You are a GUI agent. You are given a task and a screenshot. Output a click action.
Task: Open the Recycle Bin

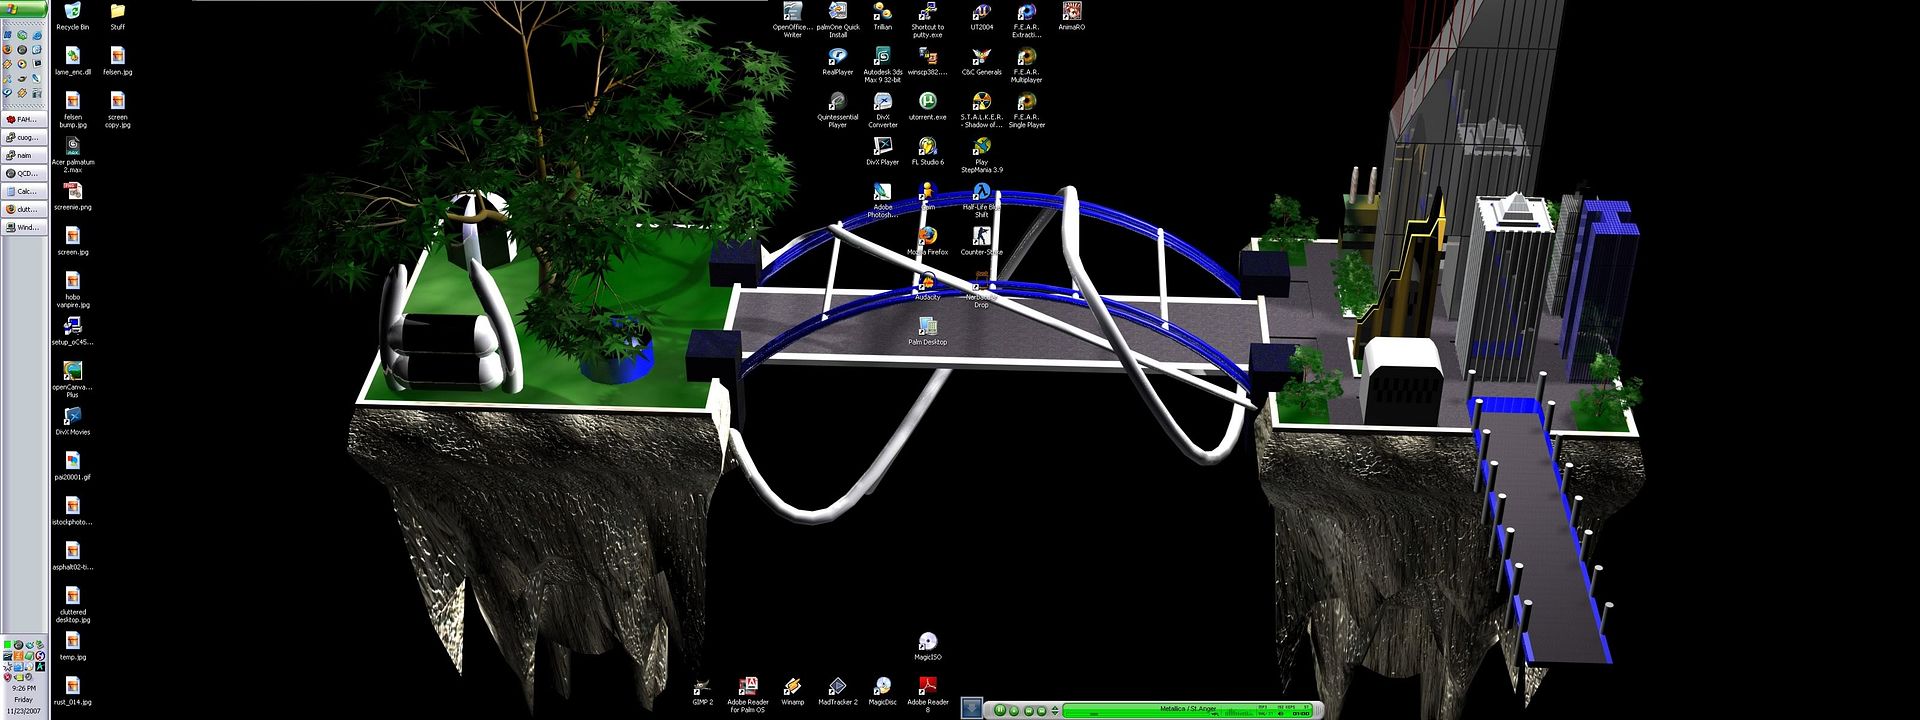click(x=72, y=12)
